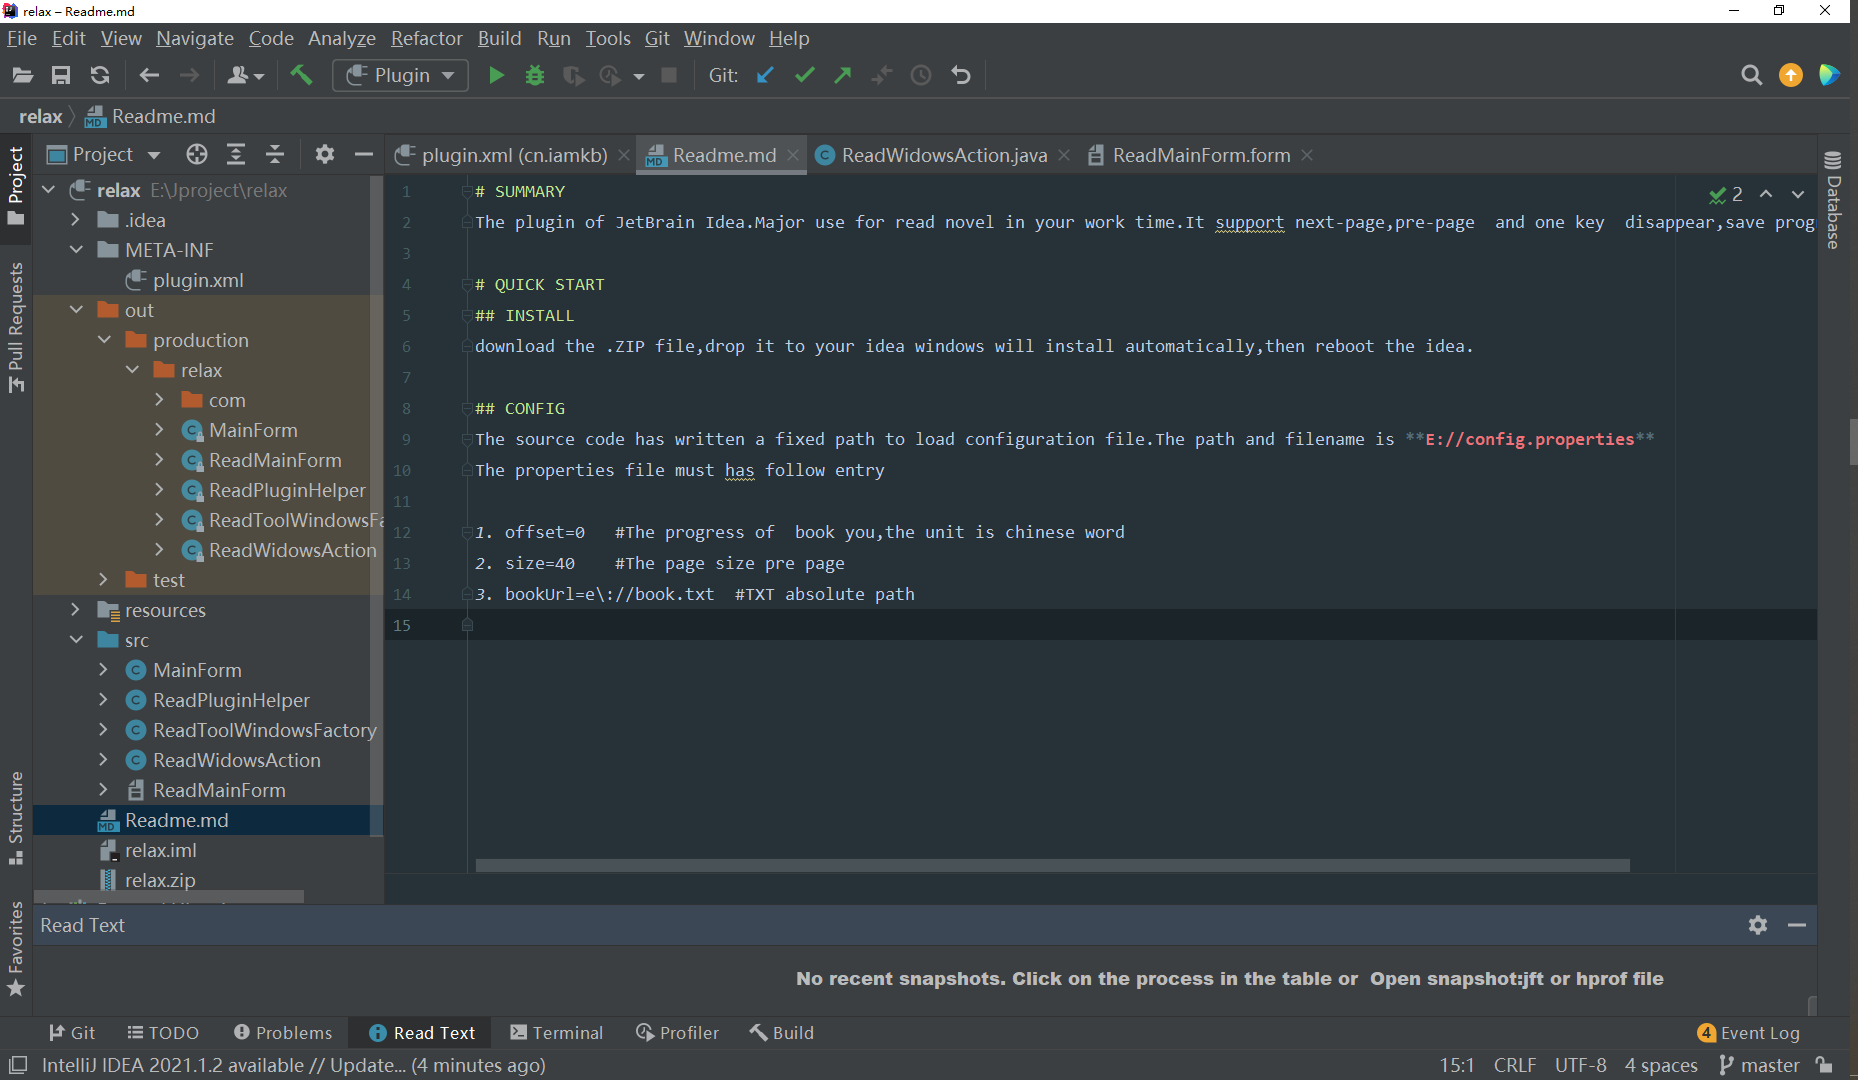Image resolution: width=1858 pixels, height=1080 pixels.
Task: Close the Readme.md tab
Action: pyautogui.click(x=793, y=155)
